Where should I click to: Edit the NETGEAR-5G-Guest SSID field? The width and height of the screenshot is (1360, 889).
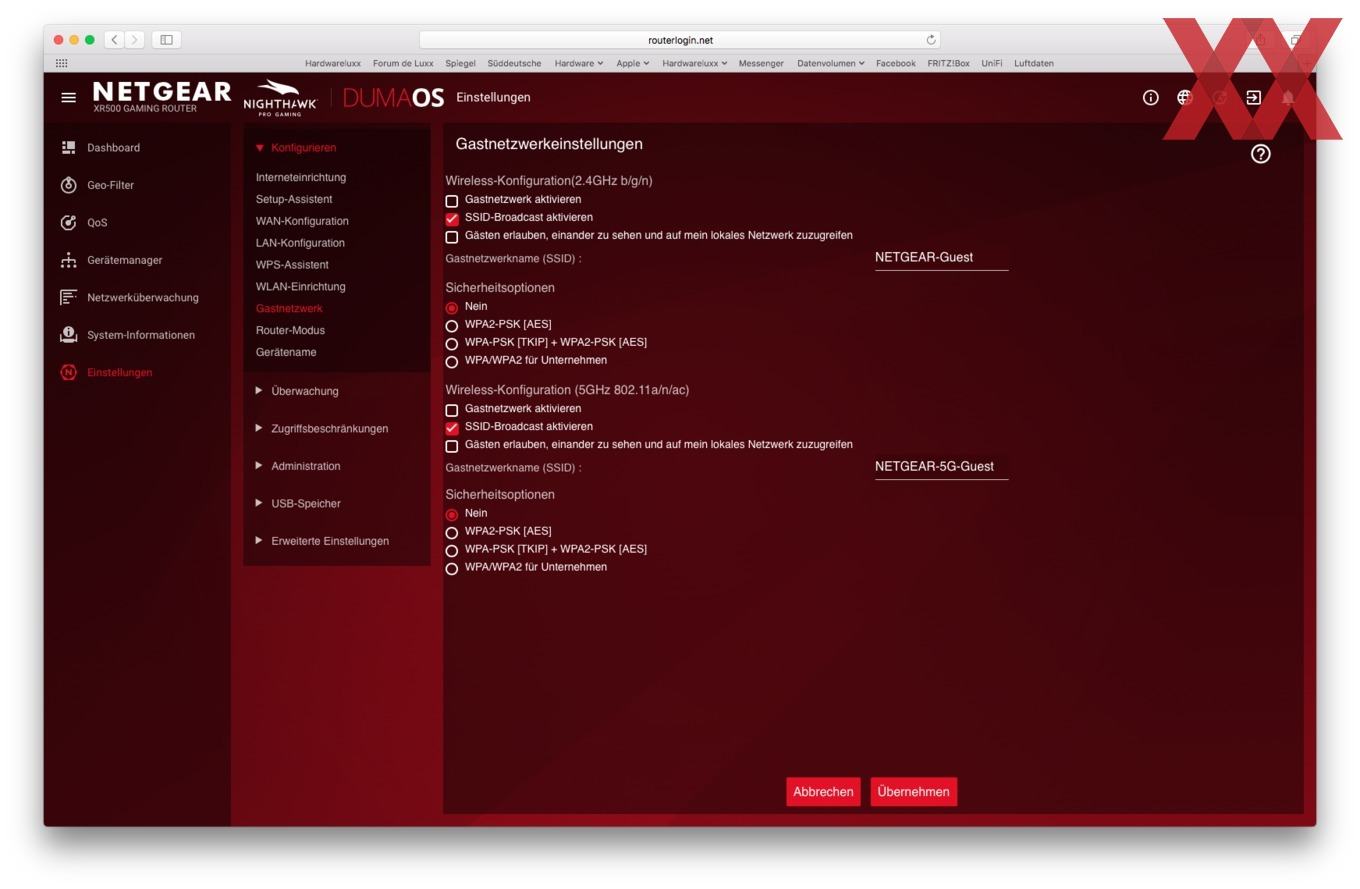point(941,467)
